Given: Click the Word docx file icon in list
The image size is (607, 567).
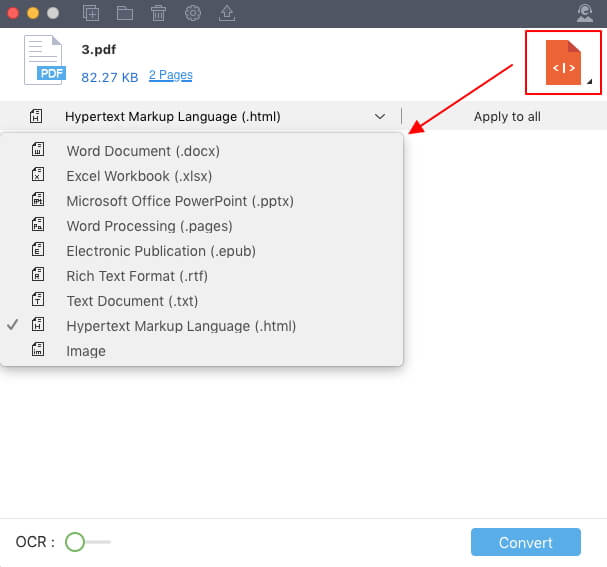Looking at the screenshot, I should 38,149.
